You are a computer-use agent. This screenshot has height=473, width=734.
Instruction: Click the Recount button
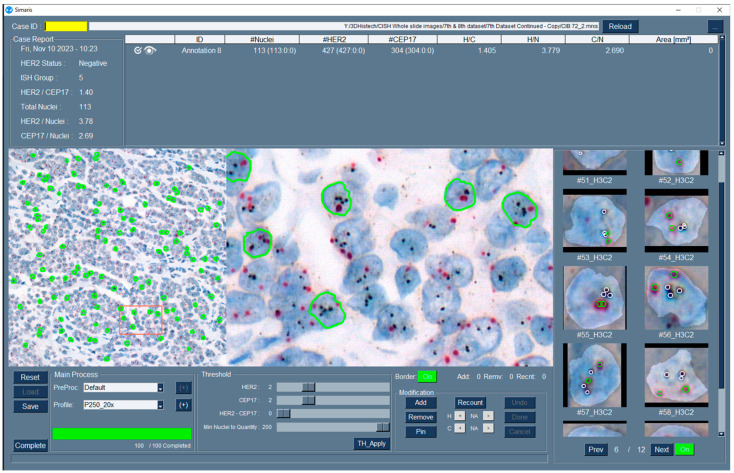[470, 403]
